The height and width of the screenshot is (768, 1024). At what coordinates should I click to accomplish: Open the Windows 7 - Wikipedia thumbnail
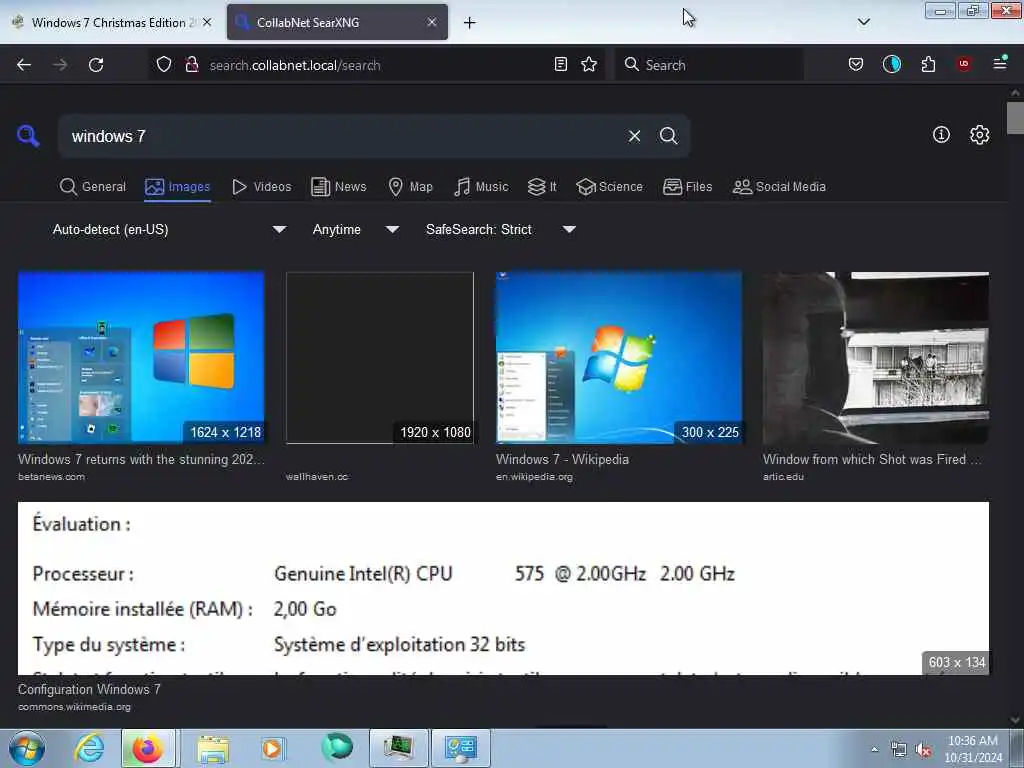tap(618, 358)
